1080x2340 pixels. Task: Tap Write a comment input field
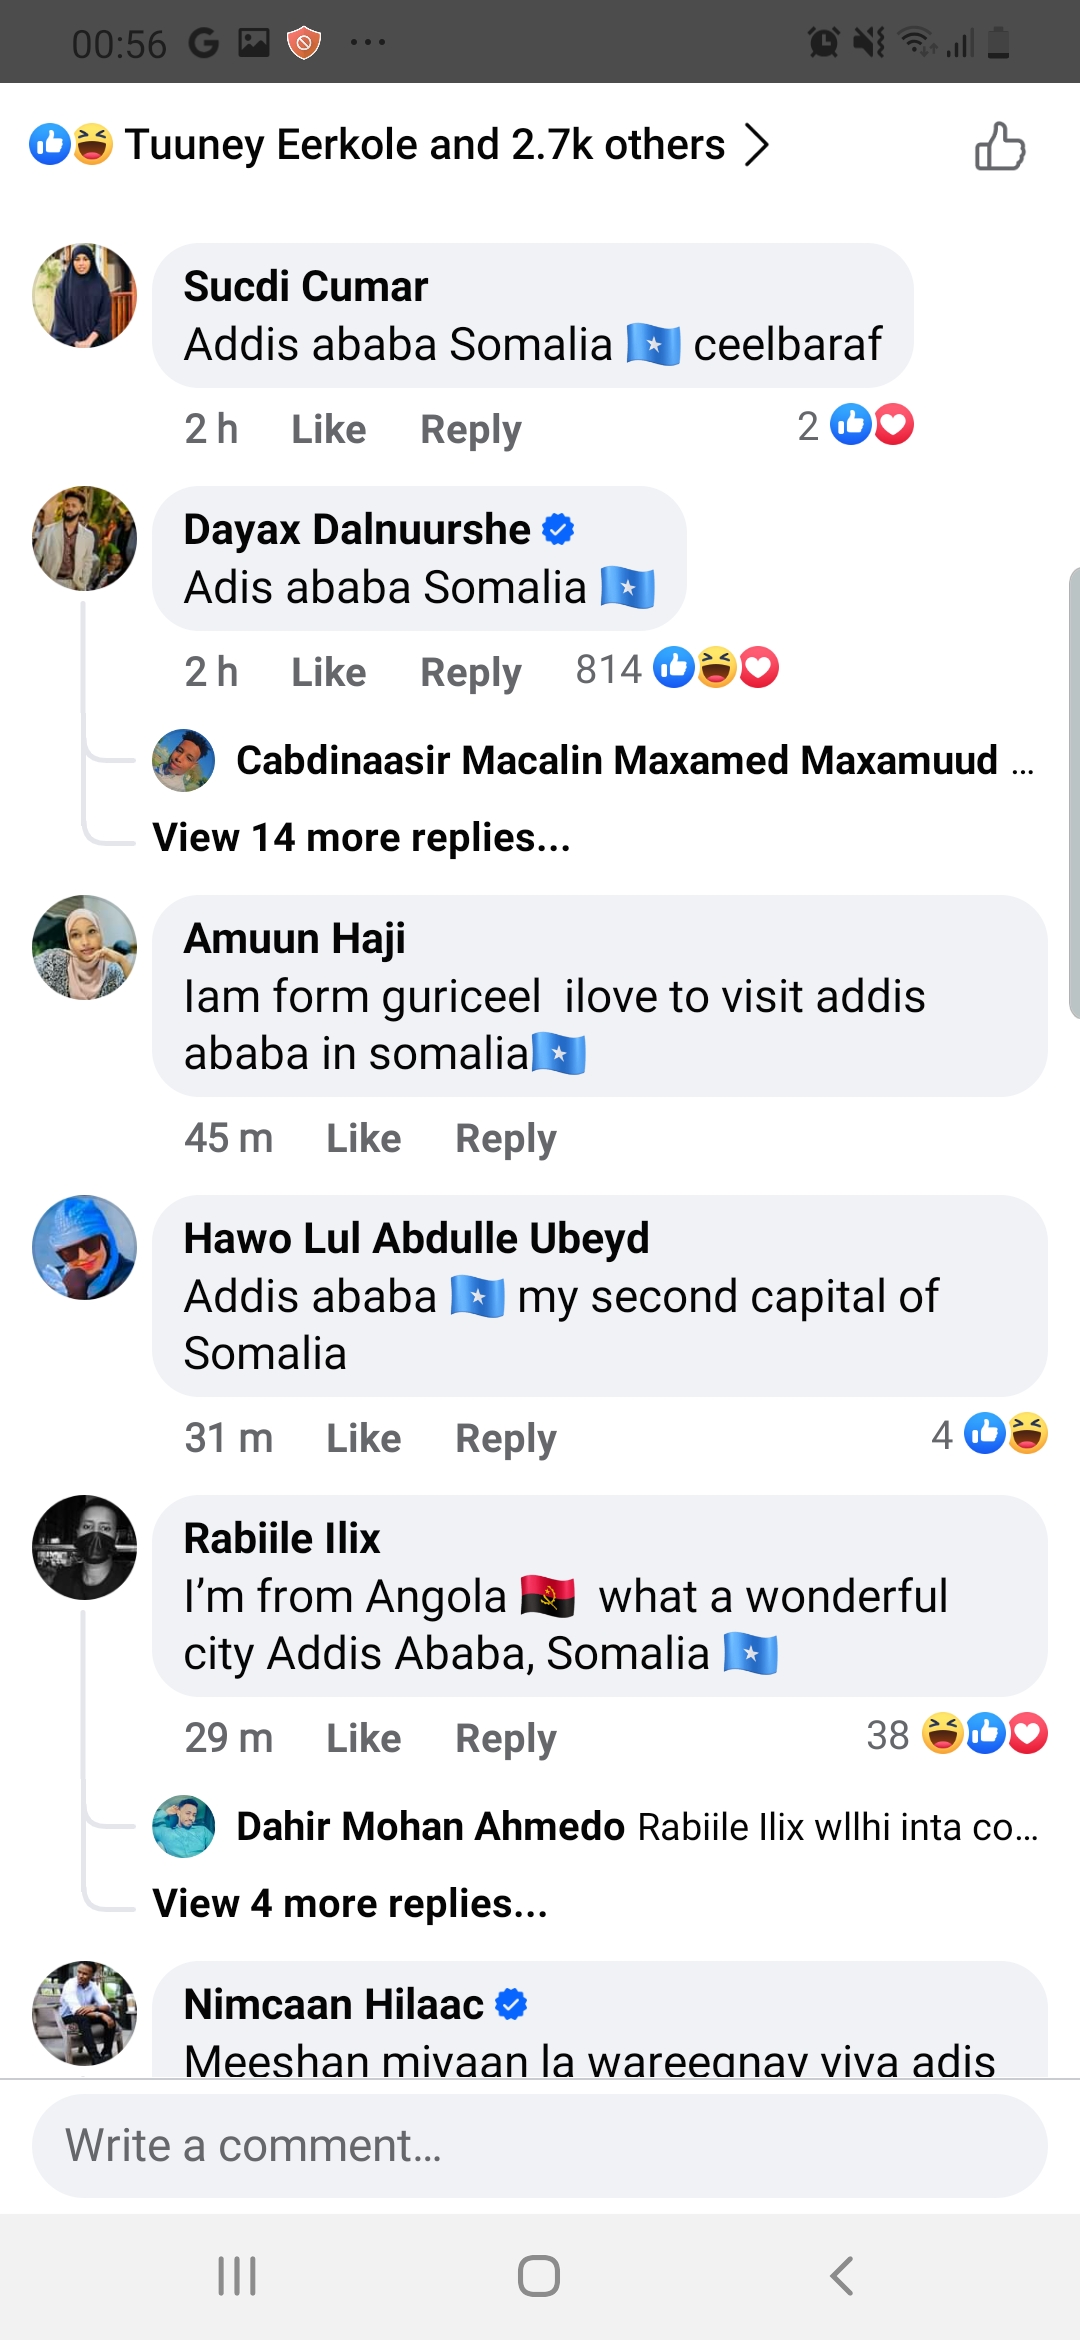point(540,2146)
